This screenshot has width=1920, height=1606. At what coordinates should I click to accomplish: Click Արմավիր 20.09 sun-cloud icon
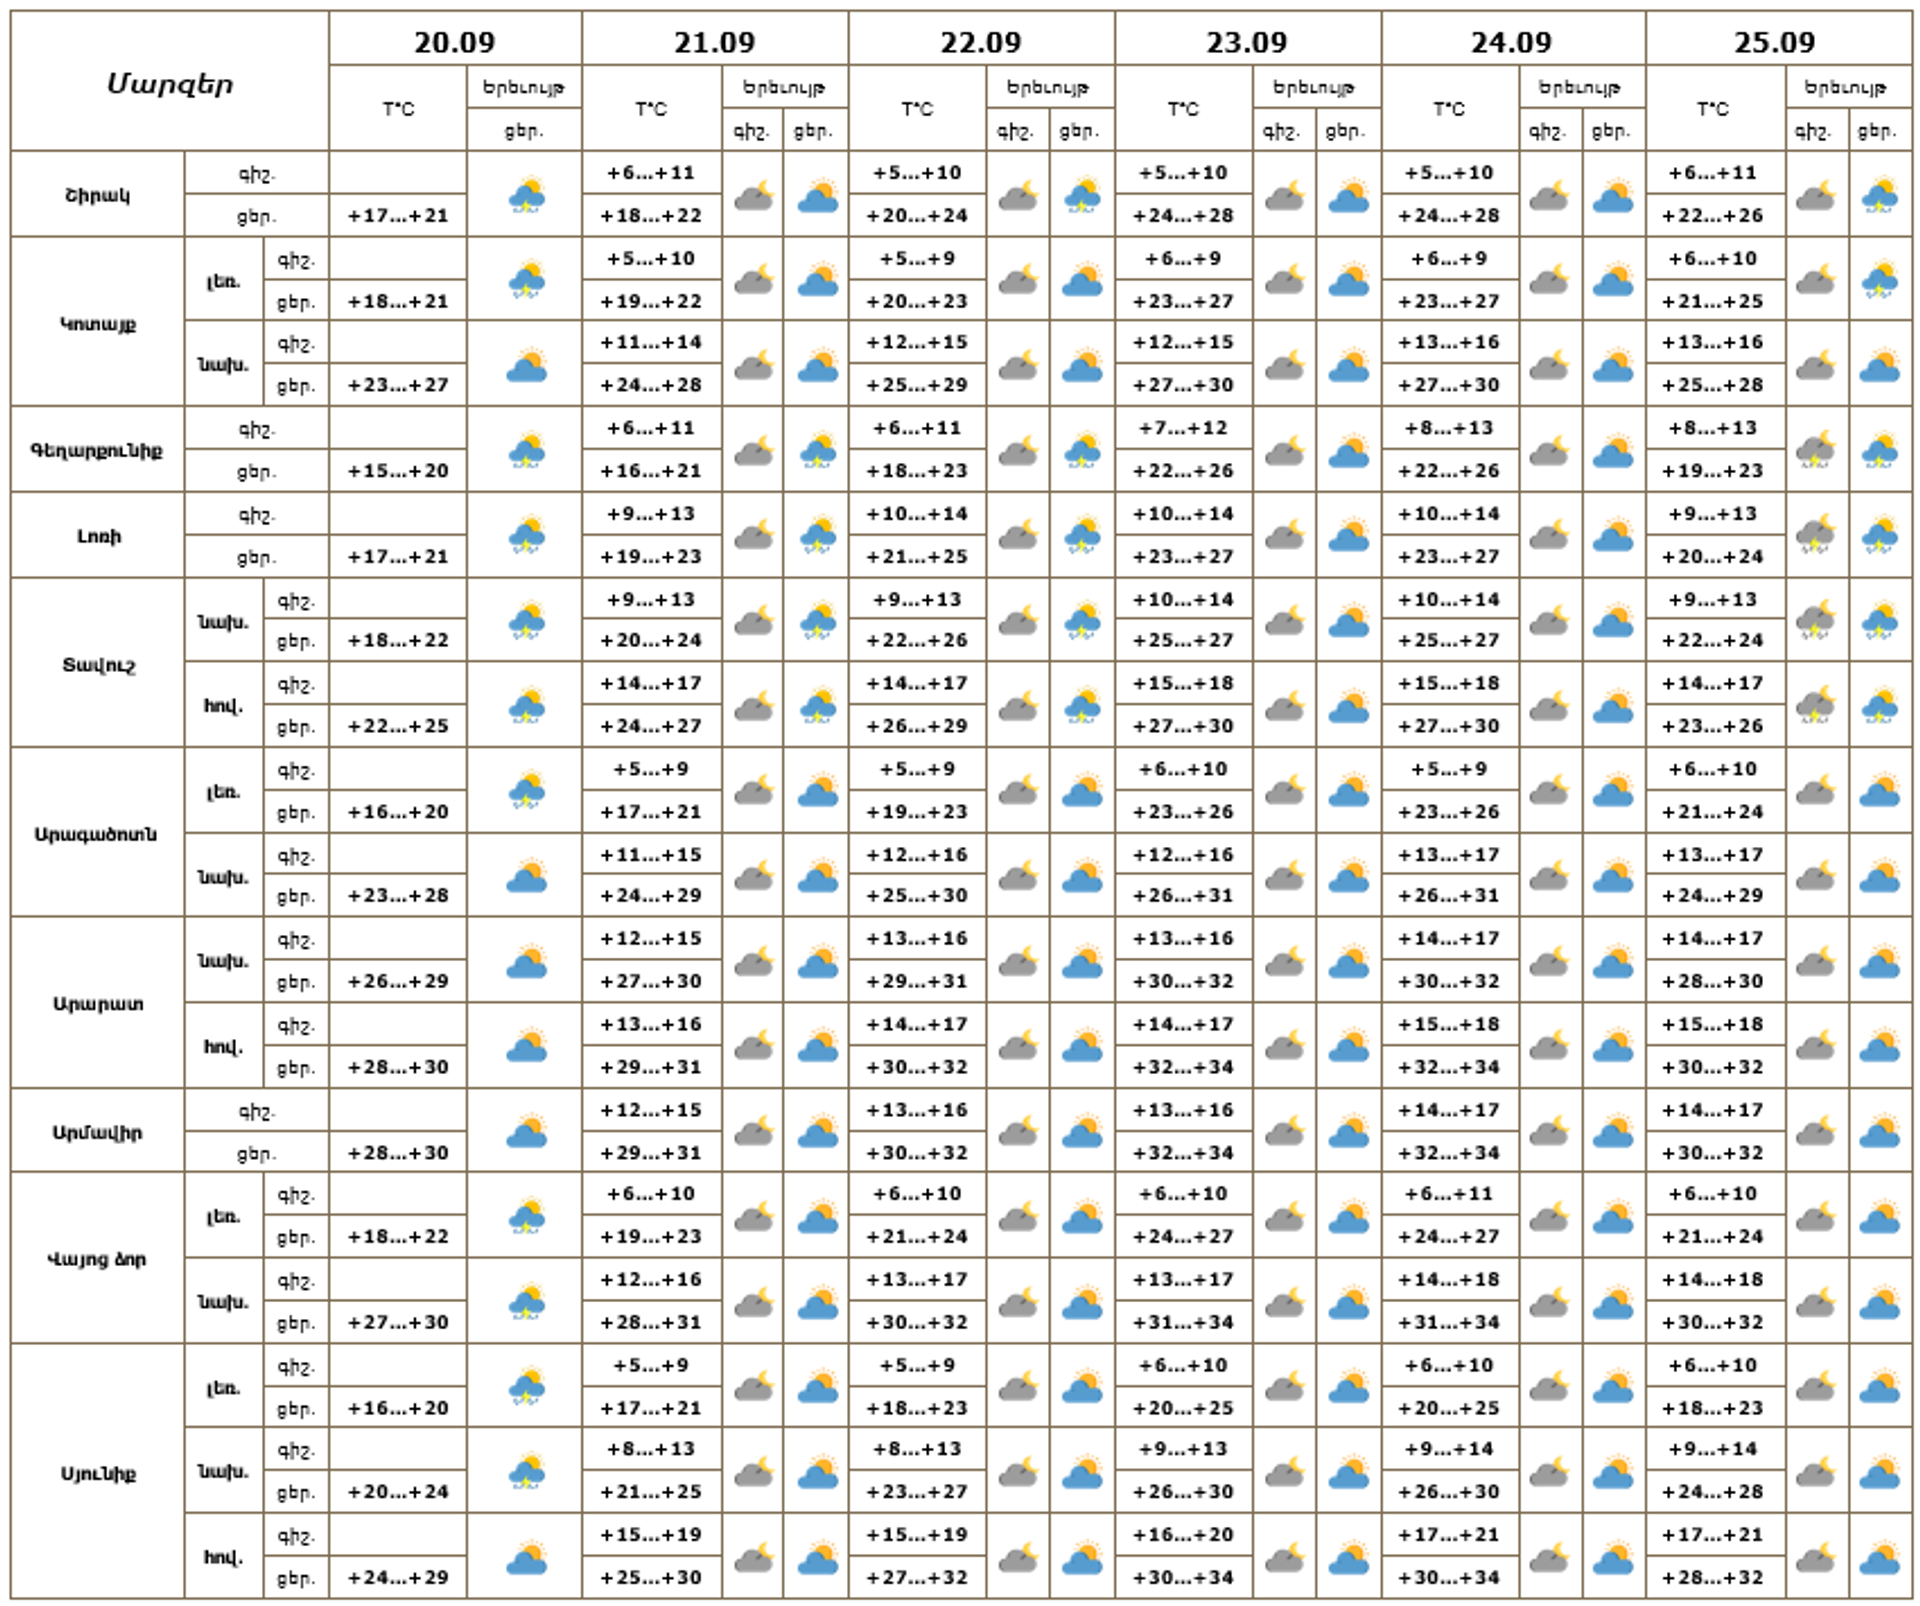526,1131
